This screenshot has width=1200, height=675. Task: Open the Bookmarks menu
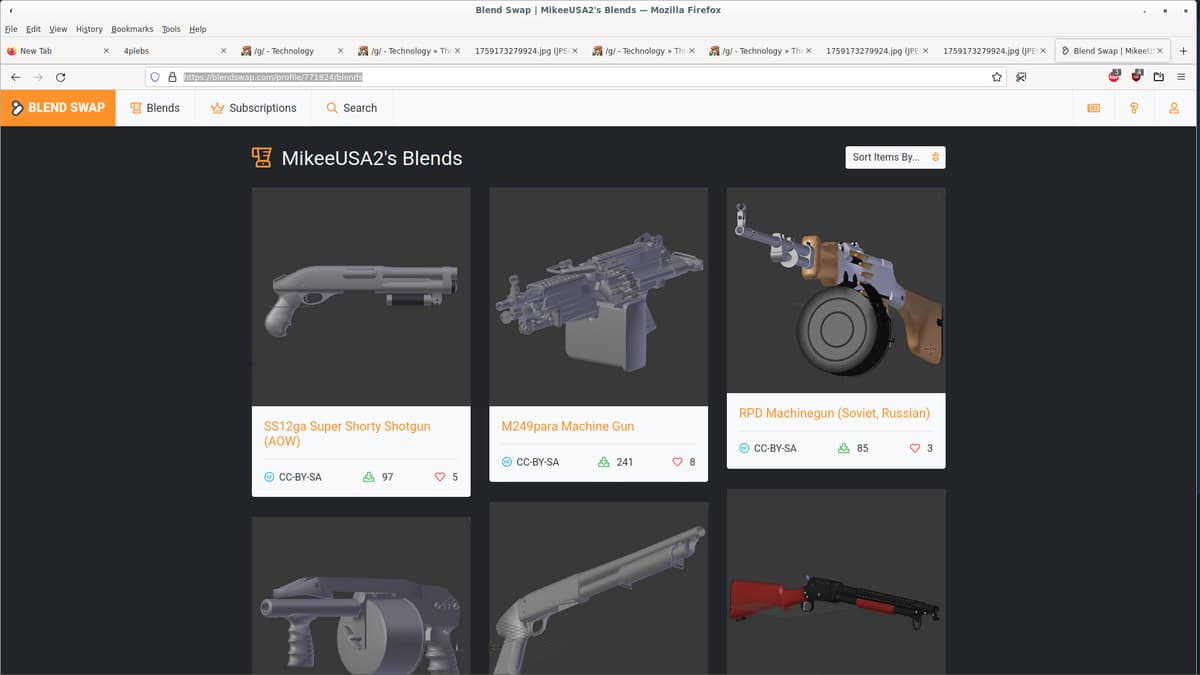(132, 29)
